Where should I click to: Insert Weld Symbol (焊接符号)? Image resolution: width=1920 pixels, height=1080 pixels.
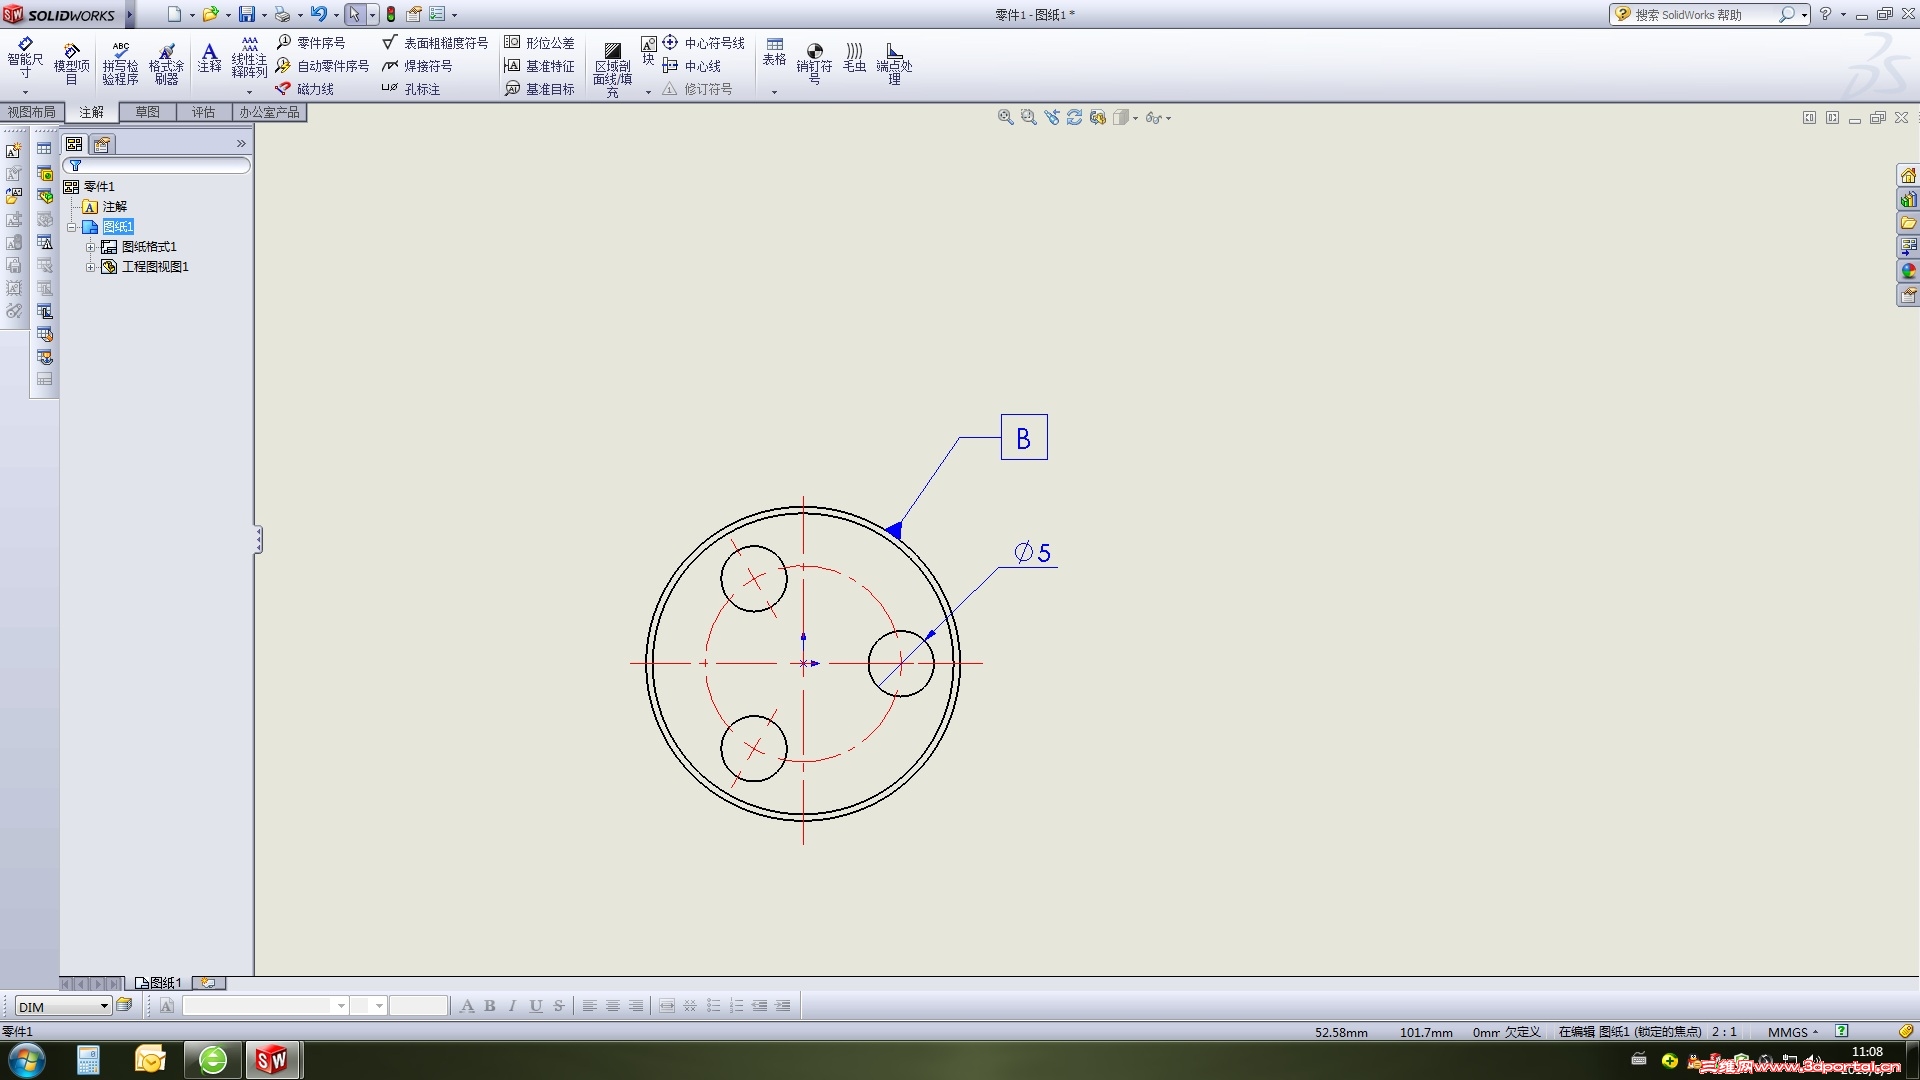(417, 65)
